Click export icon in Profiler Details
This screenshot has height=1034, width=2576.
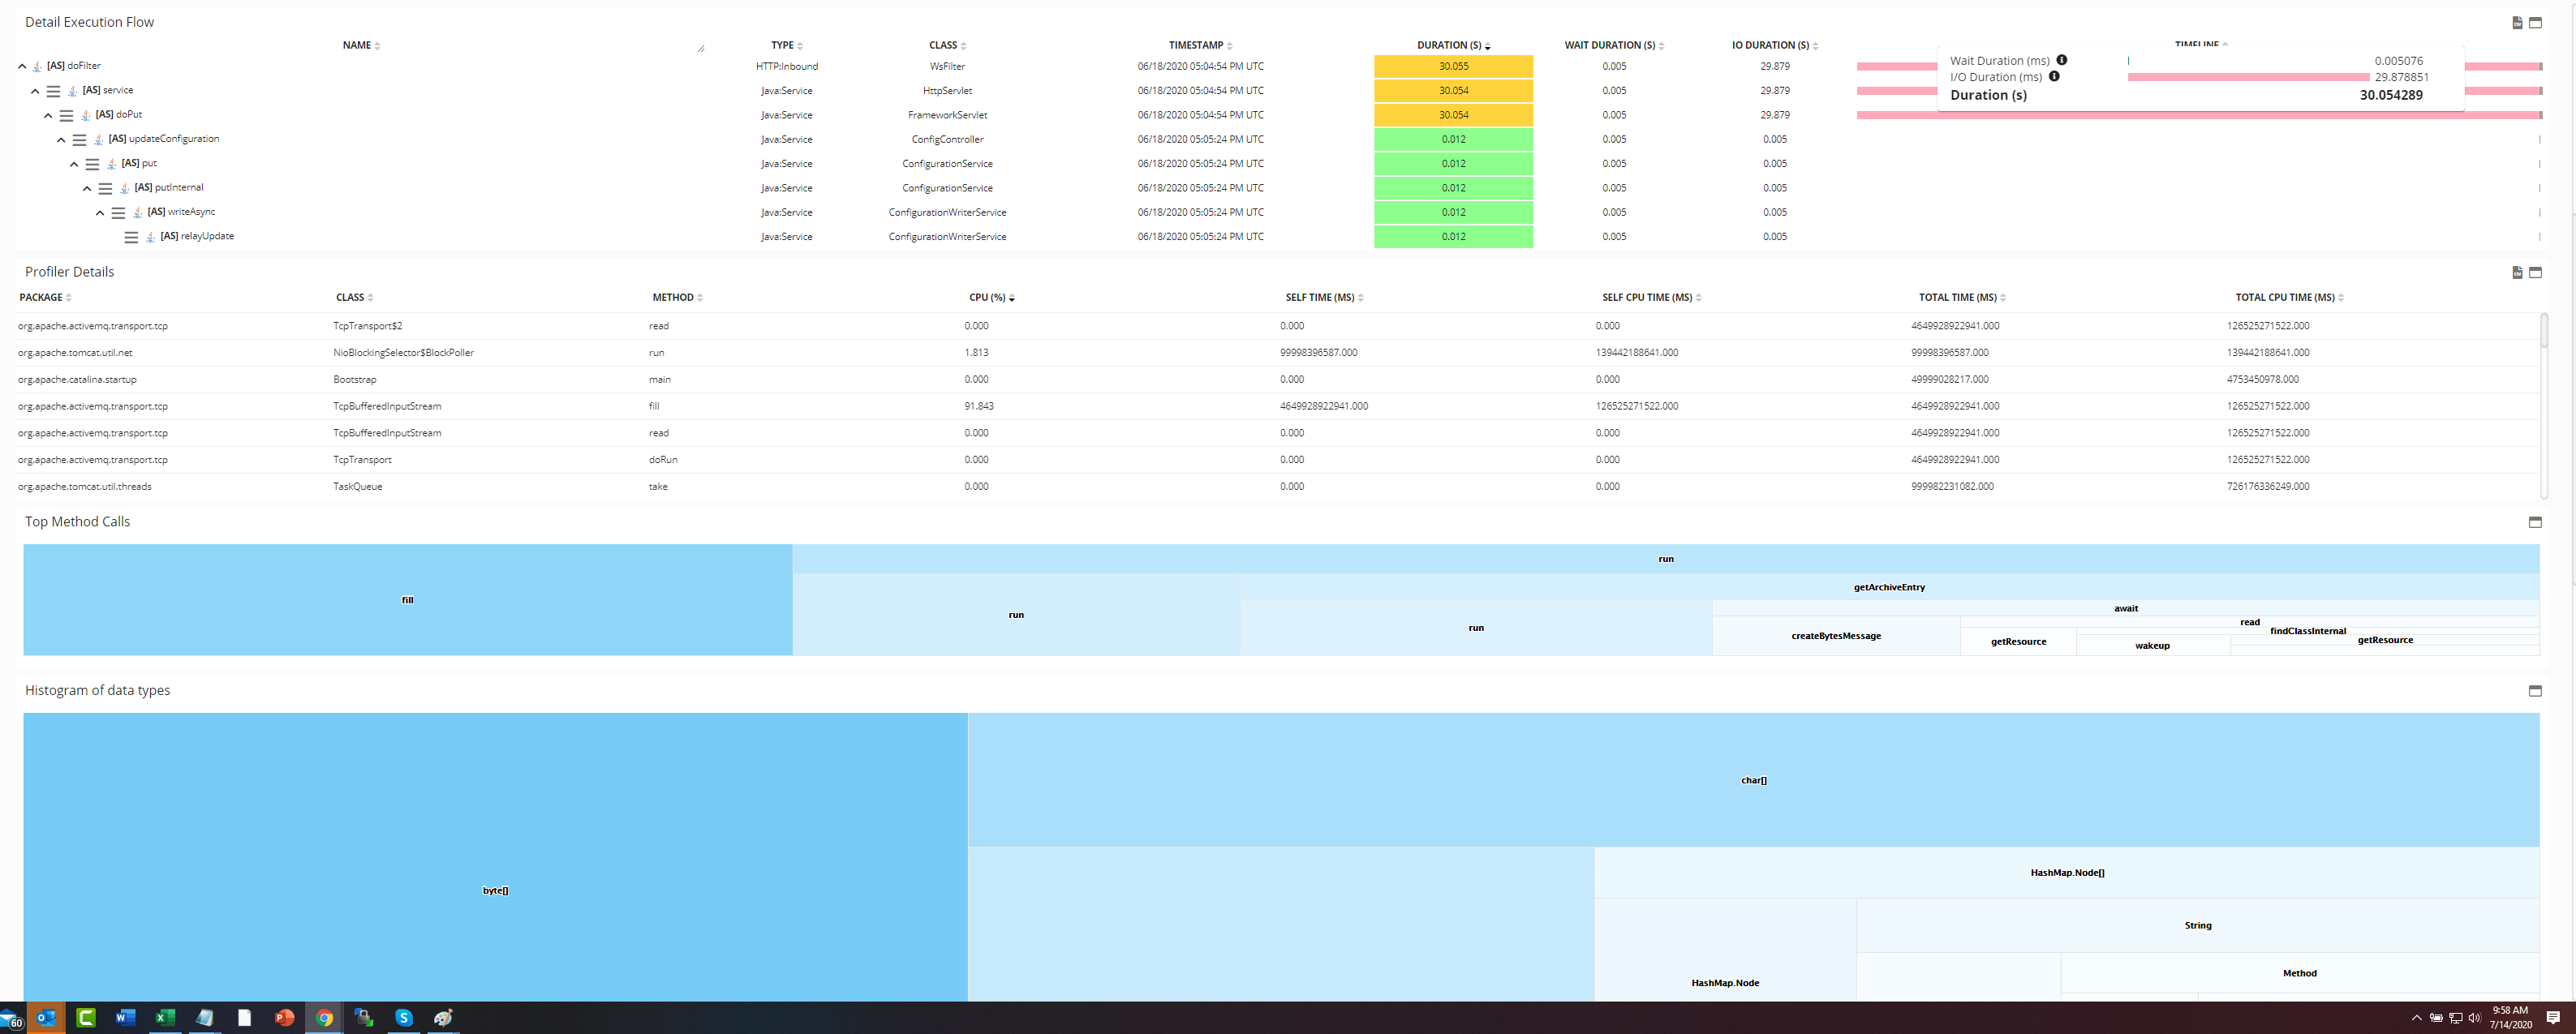pyautogui.click(x=2517, y=272)
